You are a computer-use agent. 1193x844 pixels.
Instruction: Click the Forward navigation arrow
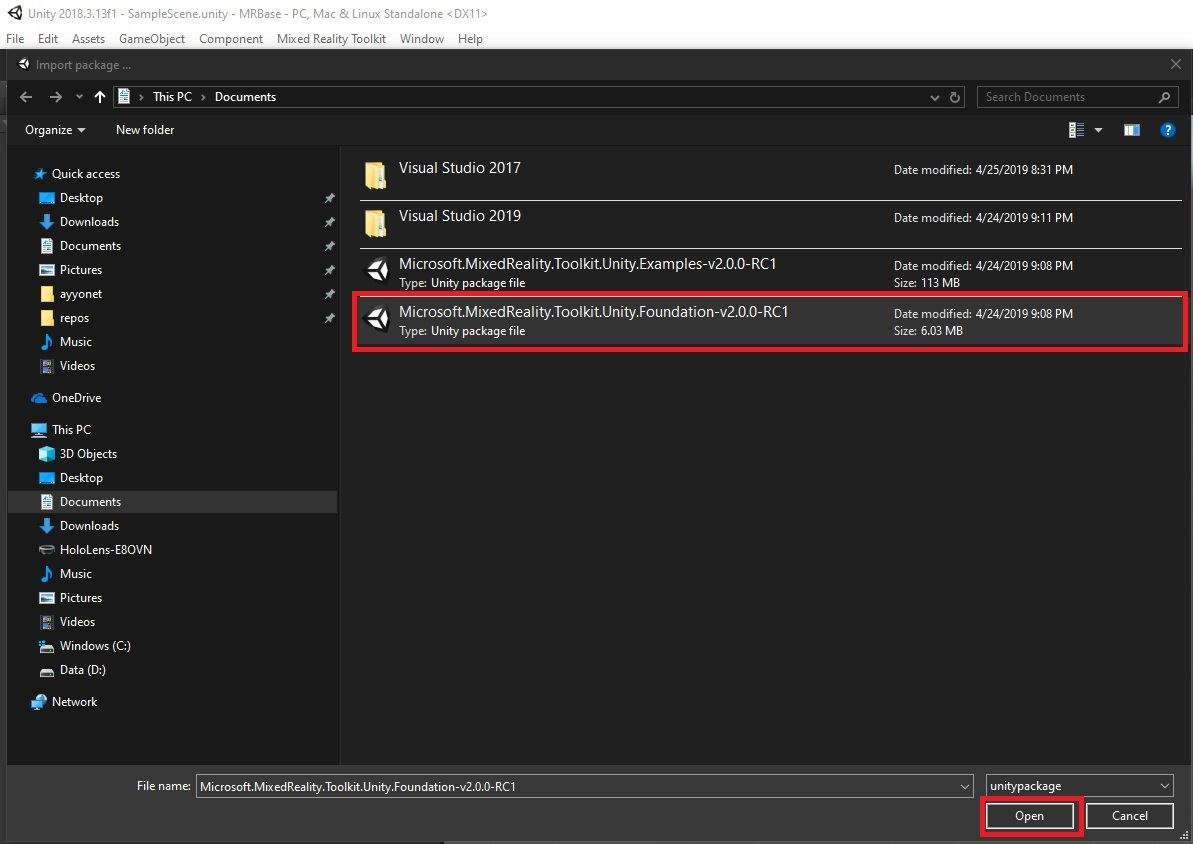click(x=55, y=97)
